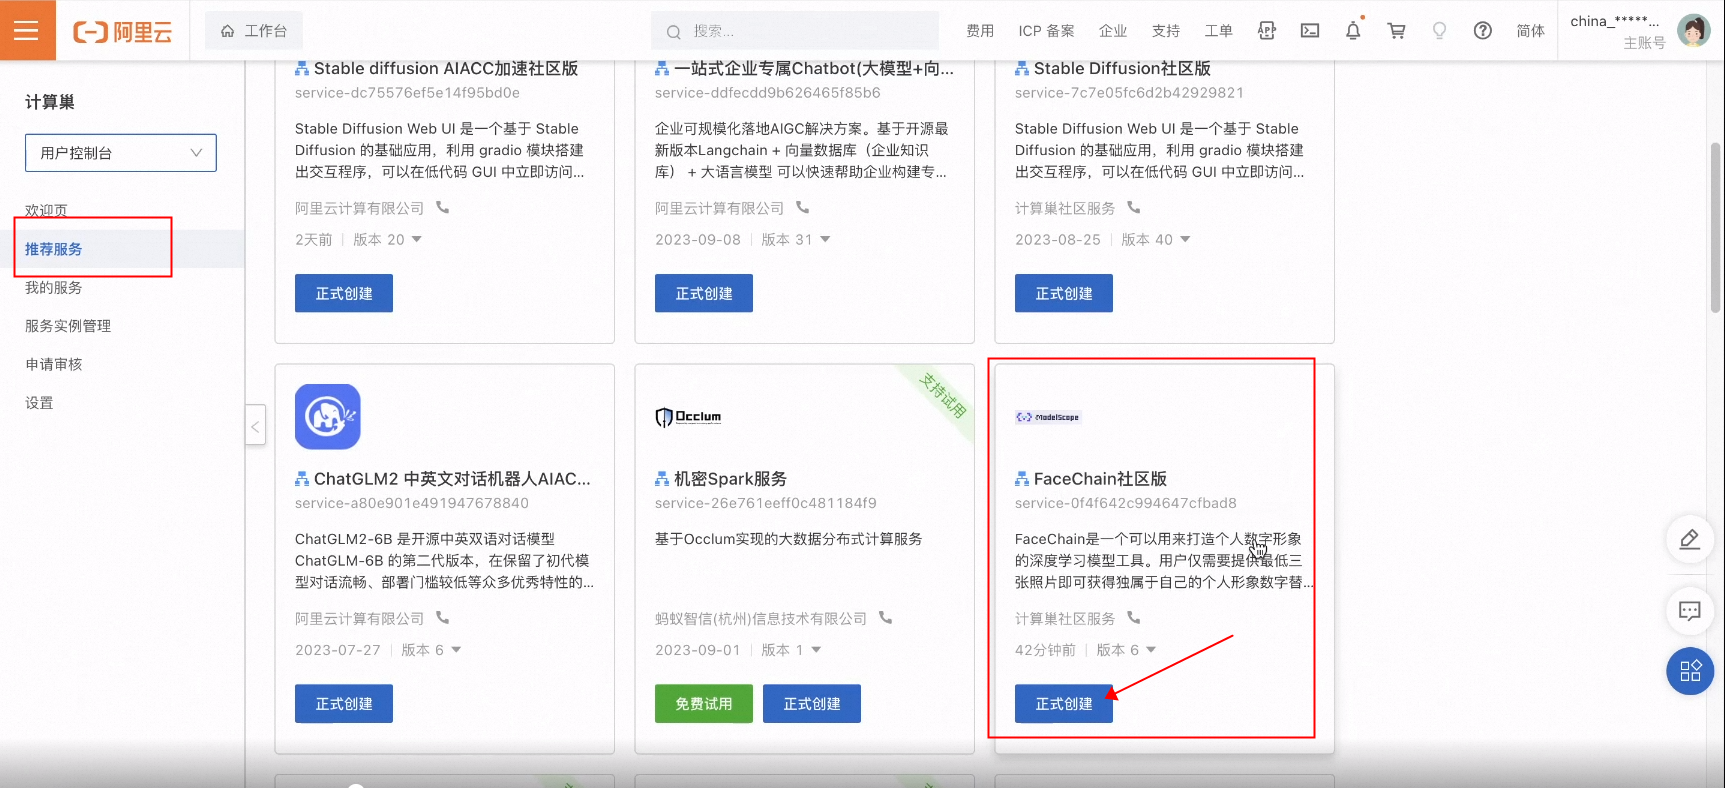Image resolution: width=1725 pixels, height=788 pixels.
Task: Open FaceChain社区版 service title
Action: pos(1100,479)
